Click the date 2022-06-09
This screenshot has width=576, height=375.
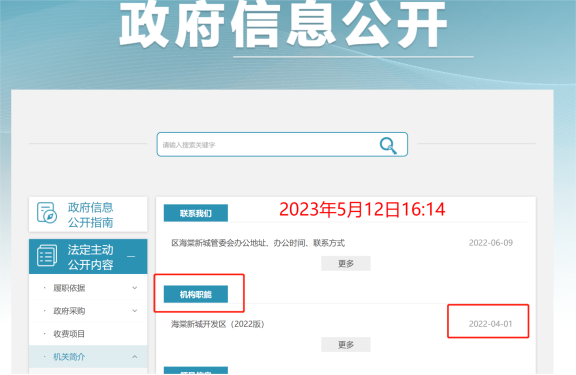[x=491, y=243]
